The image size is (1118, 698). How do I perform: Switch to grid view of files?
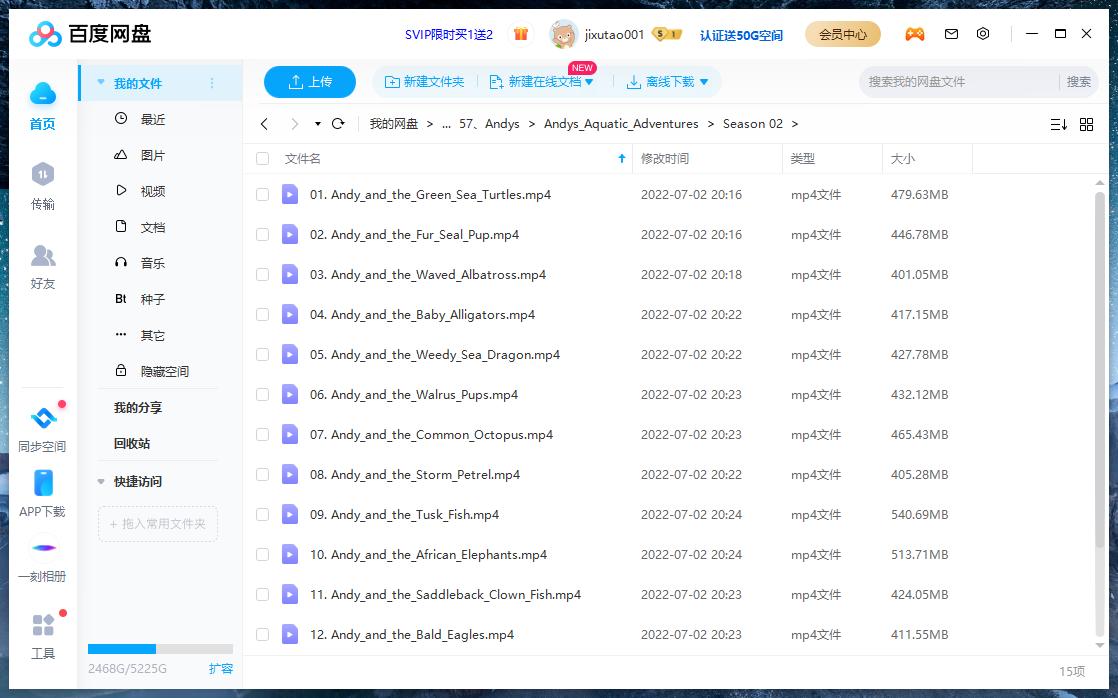[x=1086, y=124]
